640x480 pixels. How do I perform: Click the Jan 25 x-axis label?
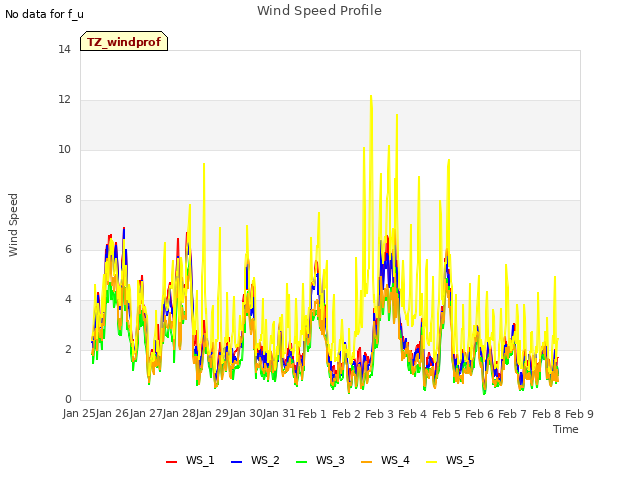click(79, 414)
